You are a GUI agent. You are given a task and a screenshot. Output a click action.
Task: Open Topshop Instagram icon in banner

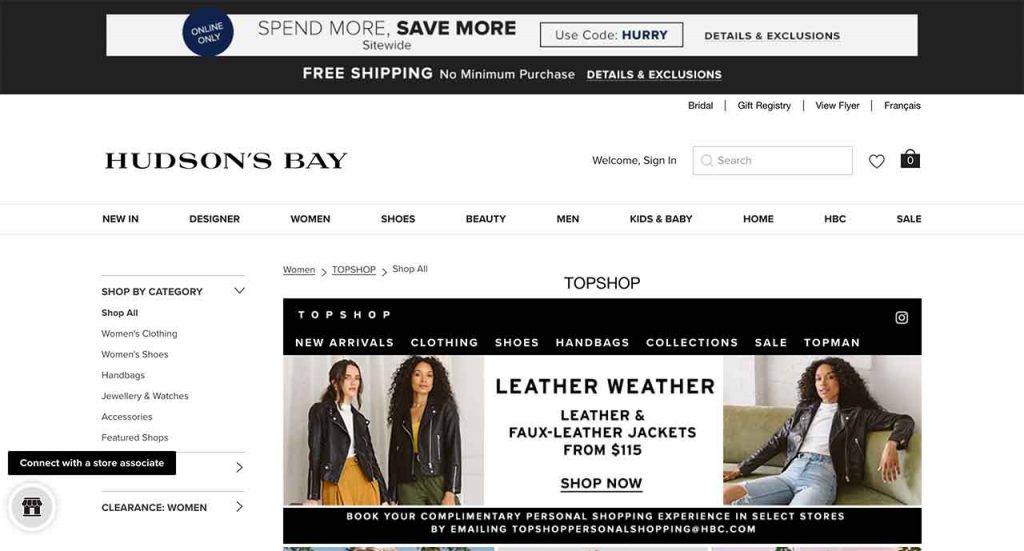(x=901, y=318)
